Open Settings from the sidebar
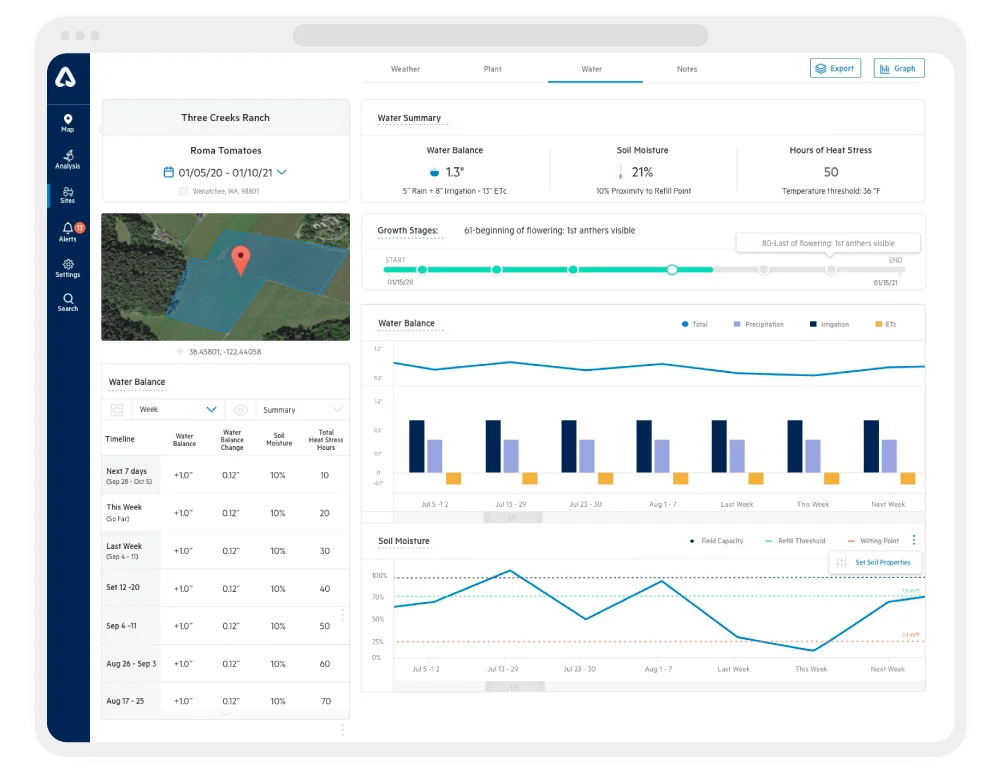The image size is (1001, 780). [68, 268]
